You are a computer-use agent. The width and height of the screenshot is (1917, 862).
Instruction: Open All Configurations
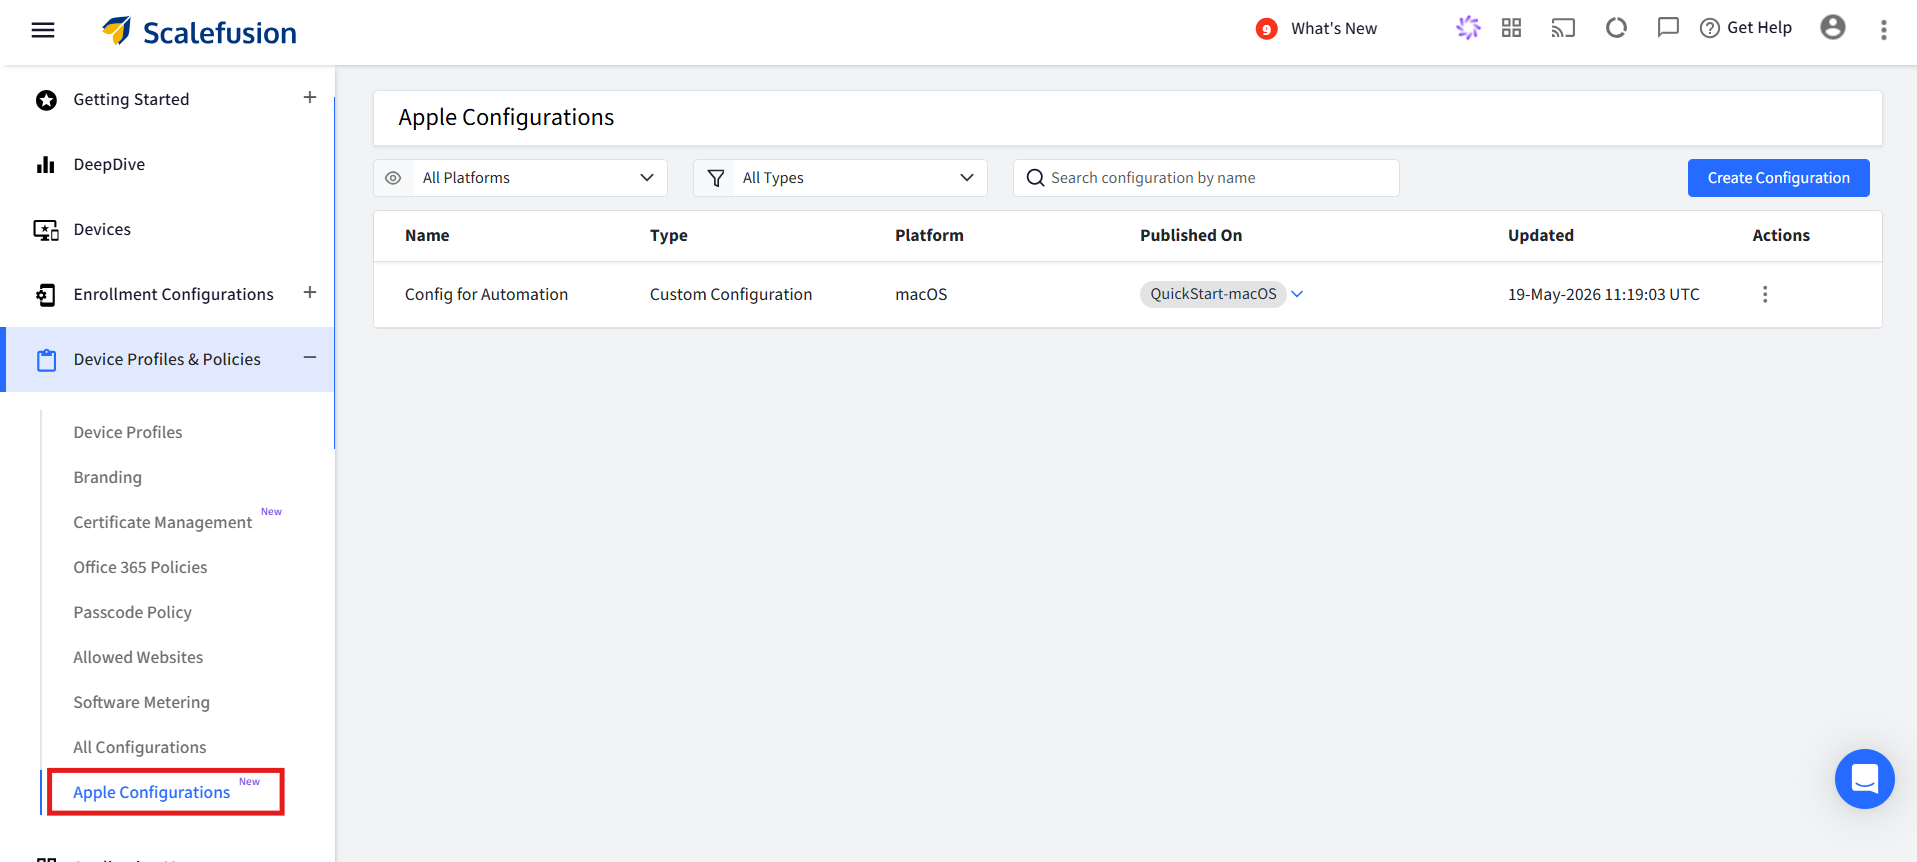(x=139, y=747)
